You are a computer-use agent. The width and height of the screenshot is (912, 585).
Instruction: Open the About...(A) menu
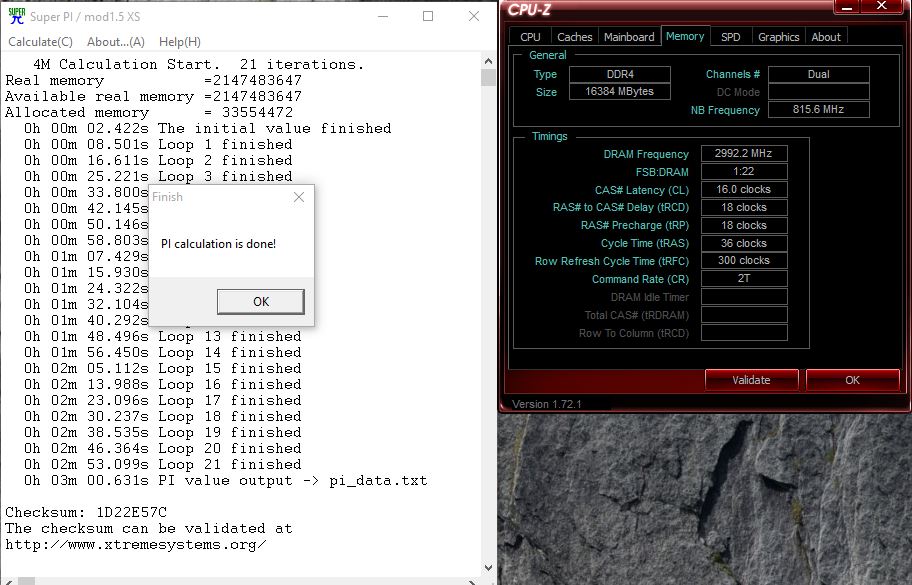pos(116,42)
